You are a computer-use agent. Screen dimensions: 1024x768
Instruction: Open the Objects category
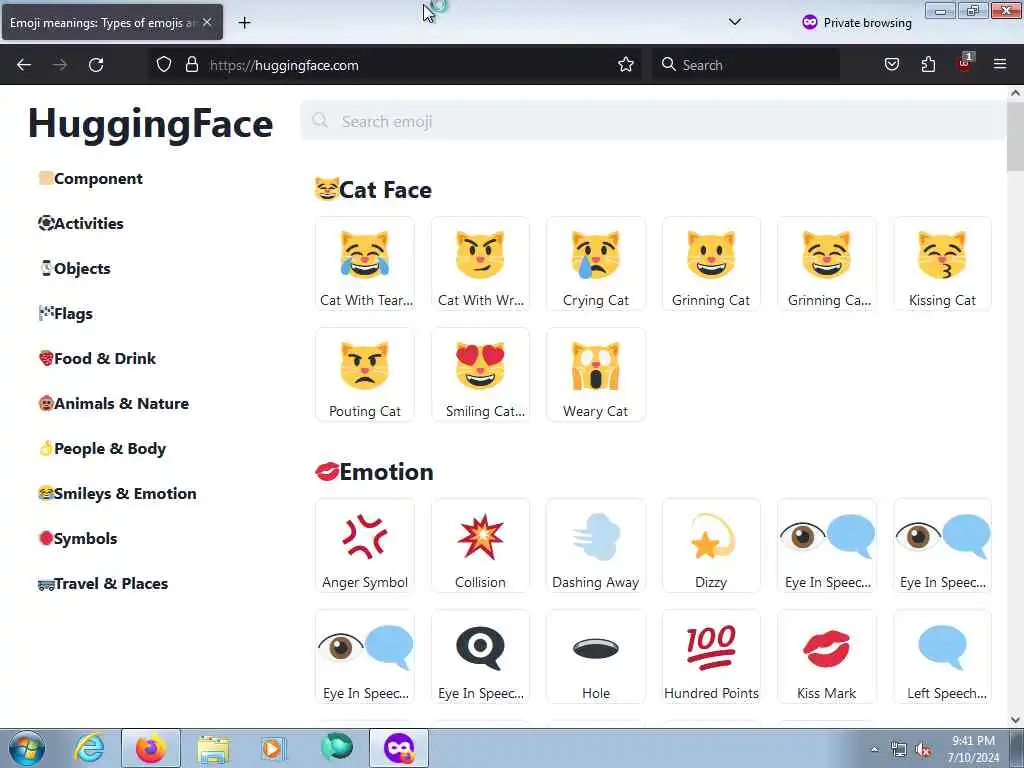point(74,268)
